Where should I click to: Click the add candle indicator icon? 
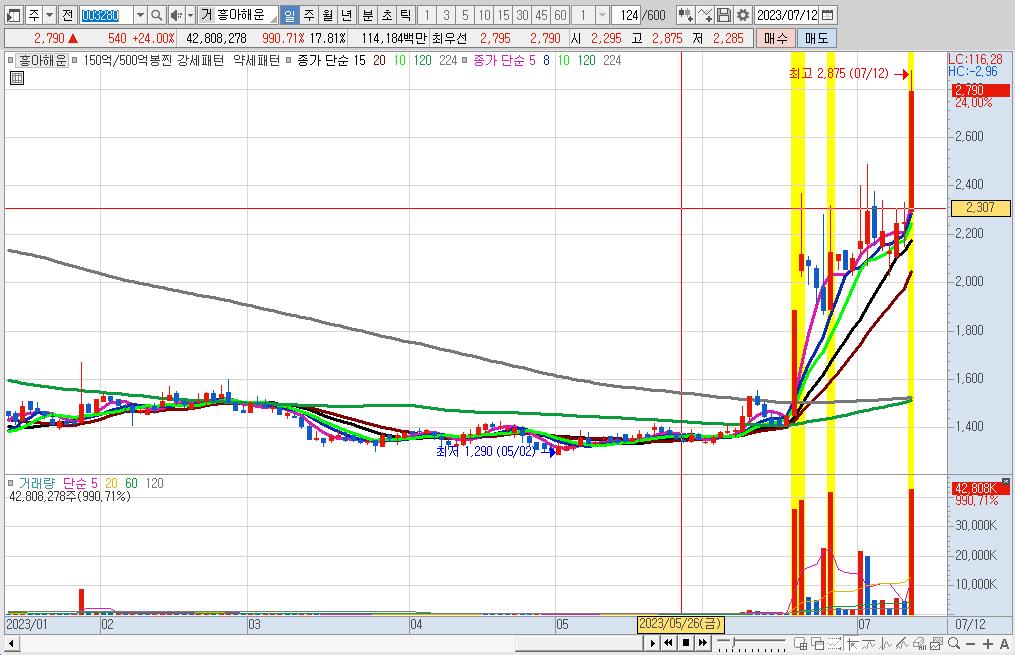[685, 15]
